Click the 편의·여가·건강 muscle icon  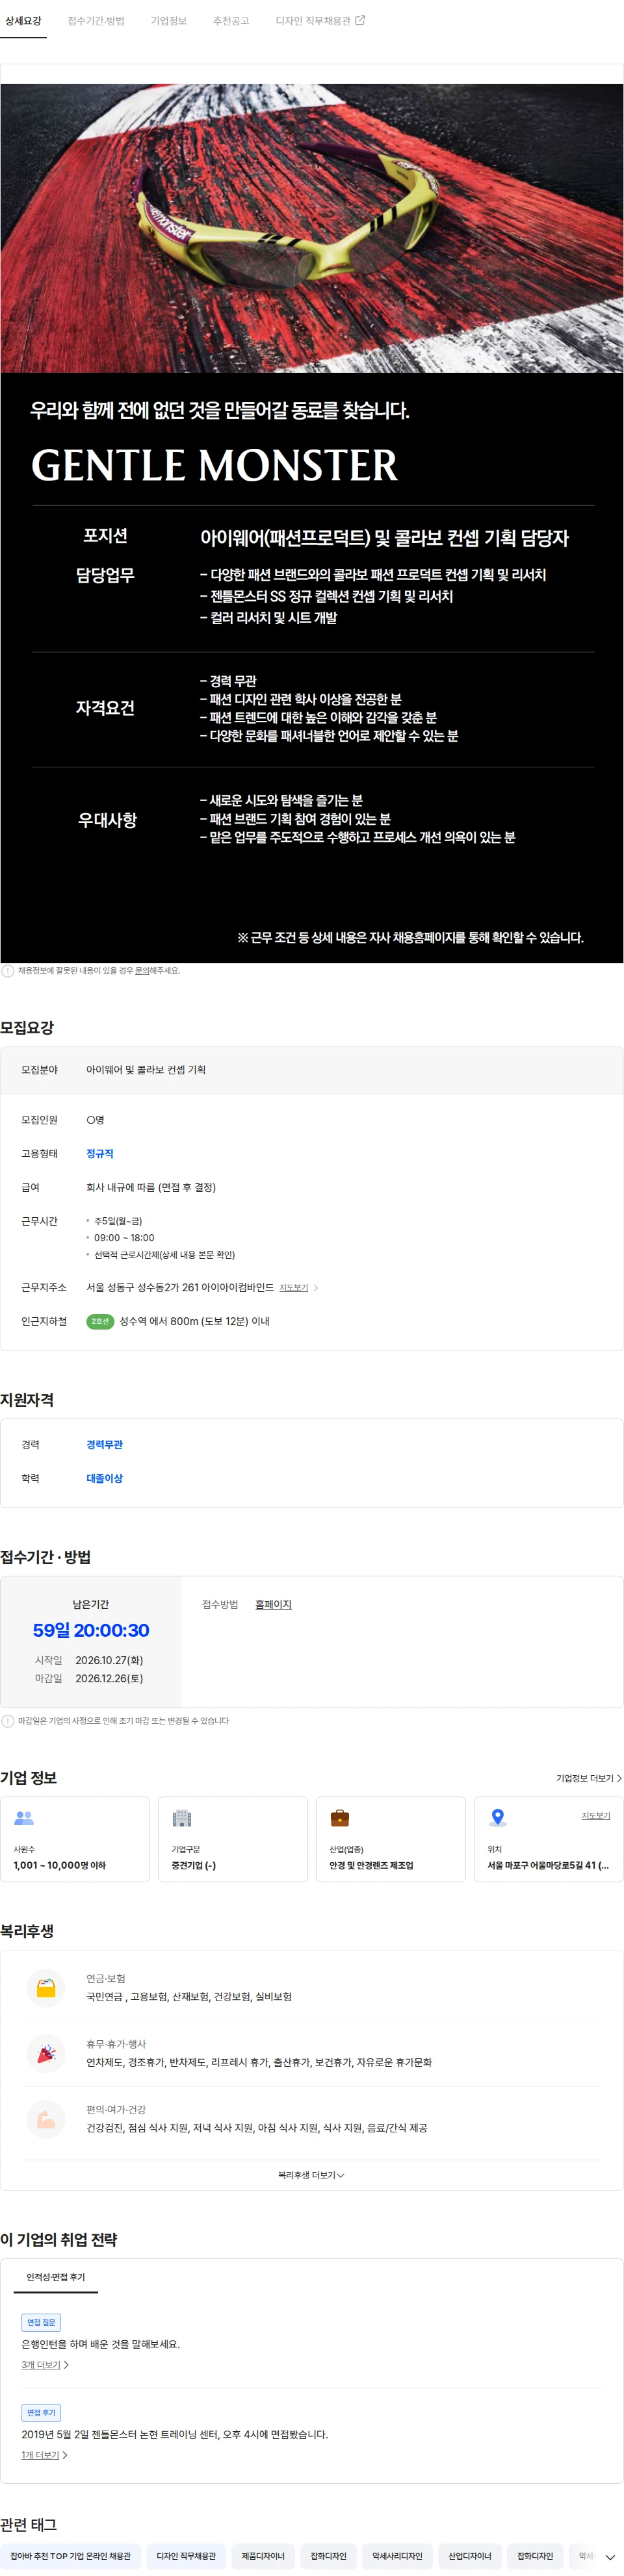tap(46, 2119)
